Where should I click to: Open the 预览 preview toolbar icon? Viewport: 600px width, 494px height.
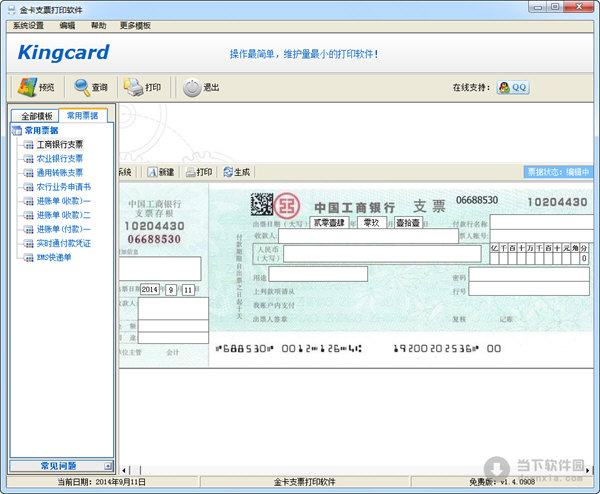click(27, 87)
